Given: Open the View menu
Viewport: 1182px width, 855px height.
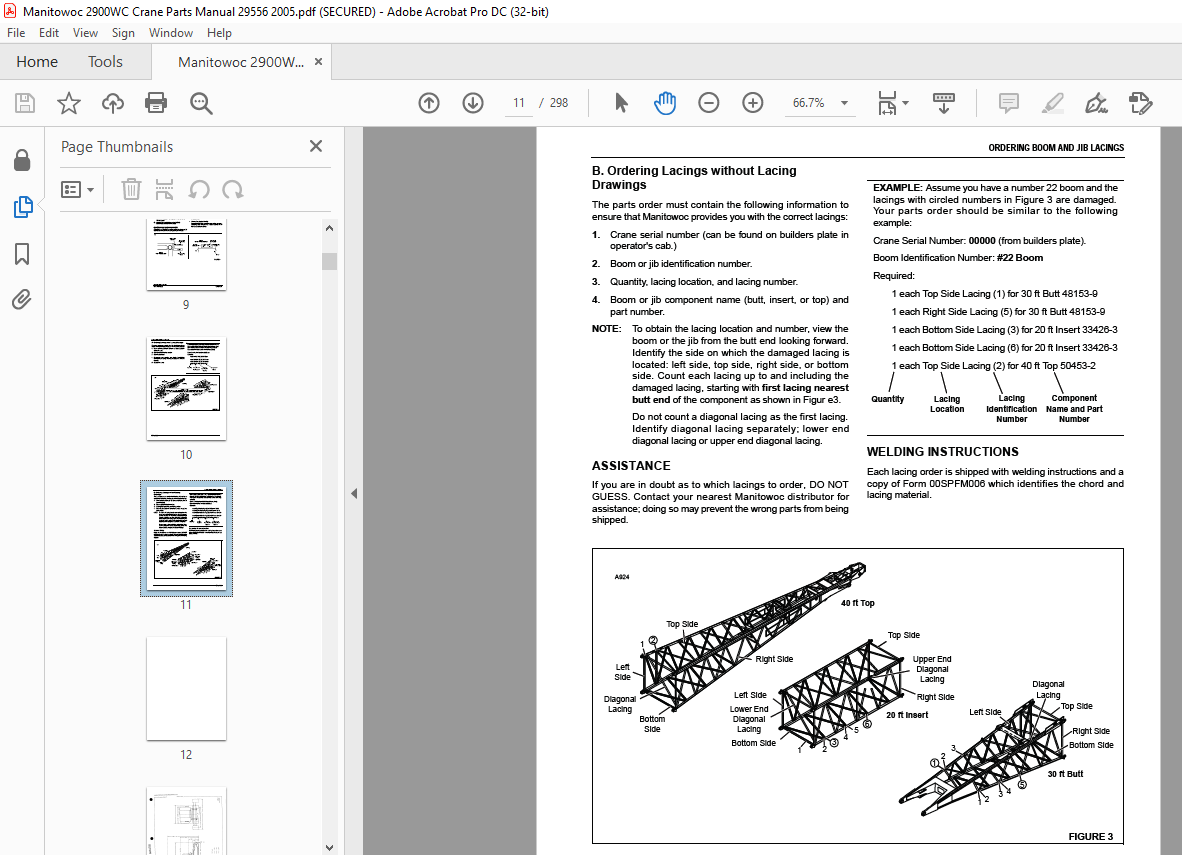Looking at the screenshot, I should click(85, 32).
